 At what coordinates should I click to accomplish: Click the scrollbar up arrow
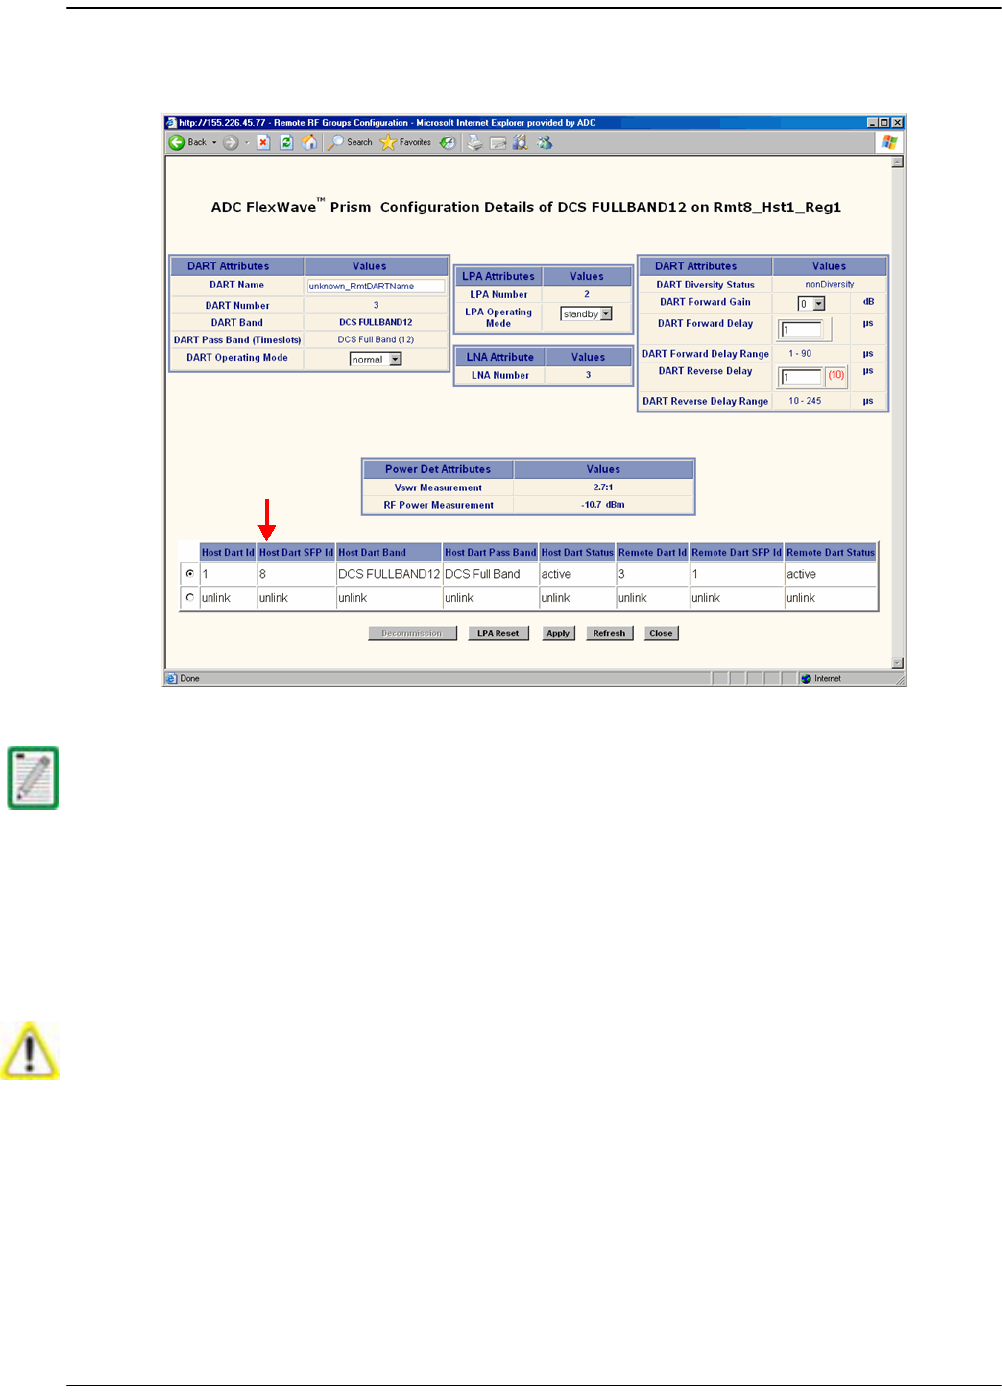coord(897,161)
